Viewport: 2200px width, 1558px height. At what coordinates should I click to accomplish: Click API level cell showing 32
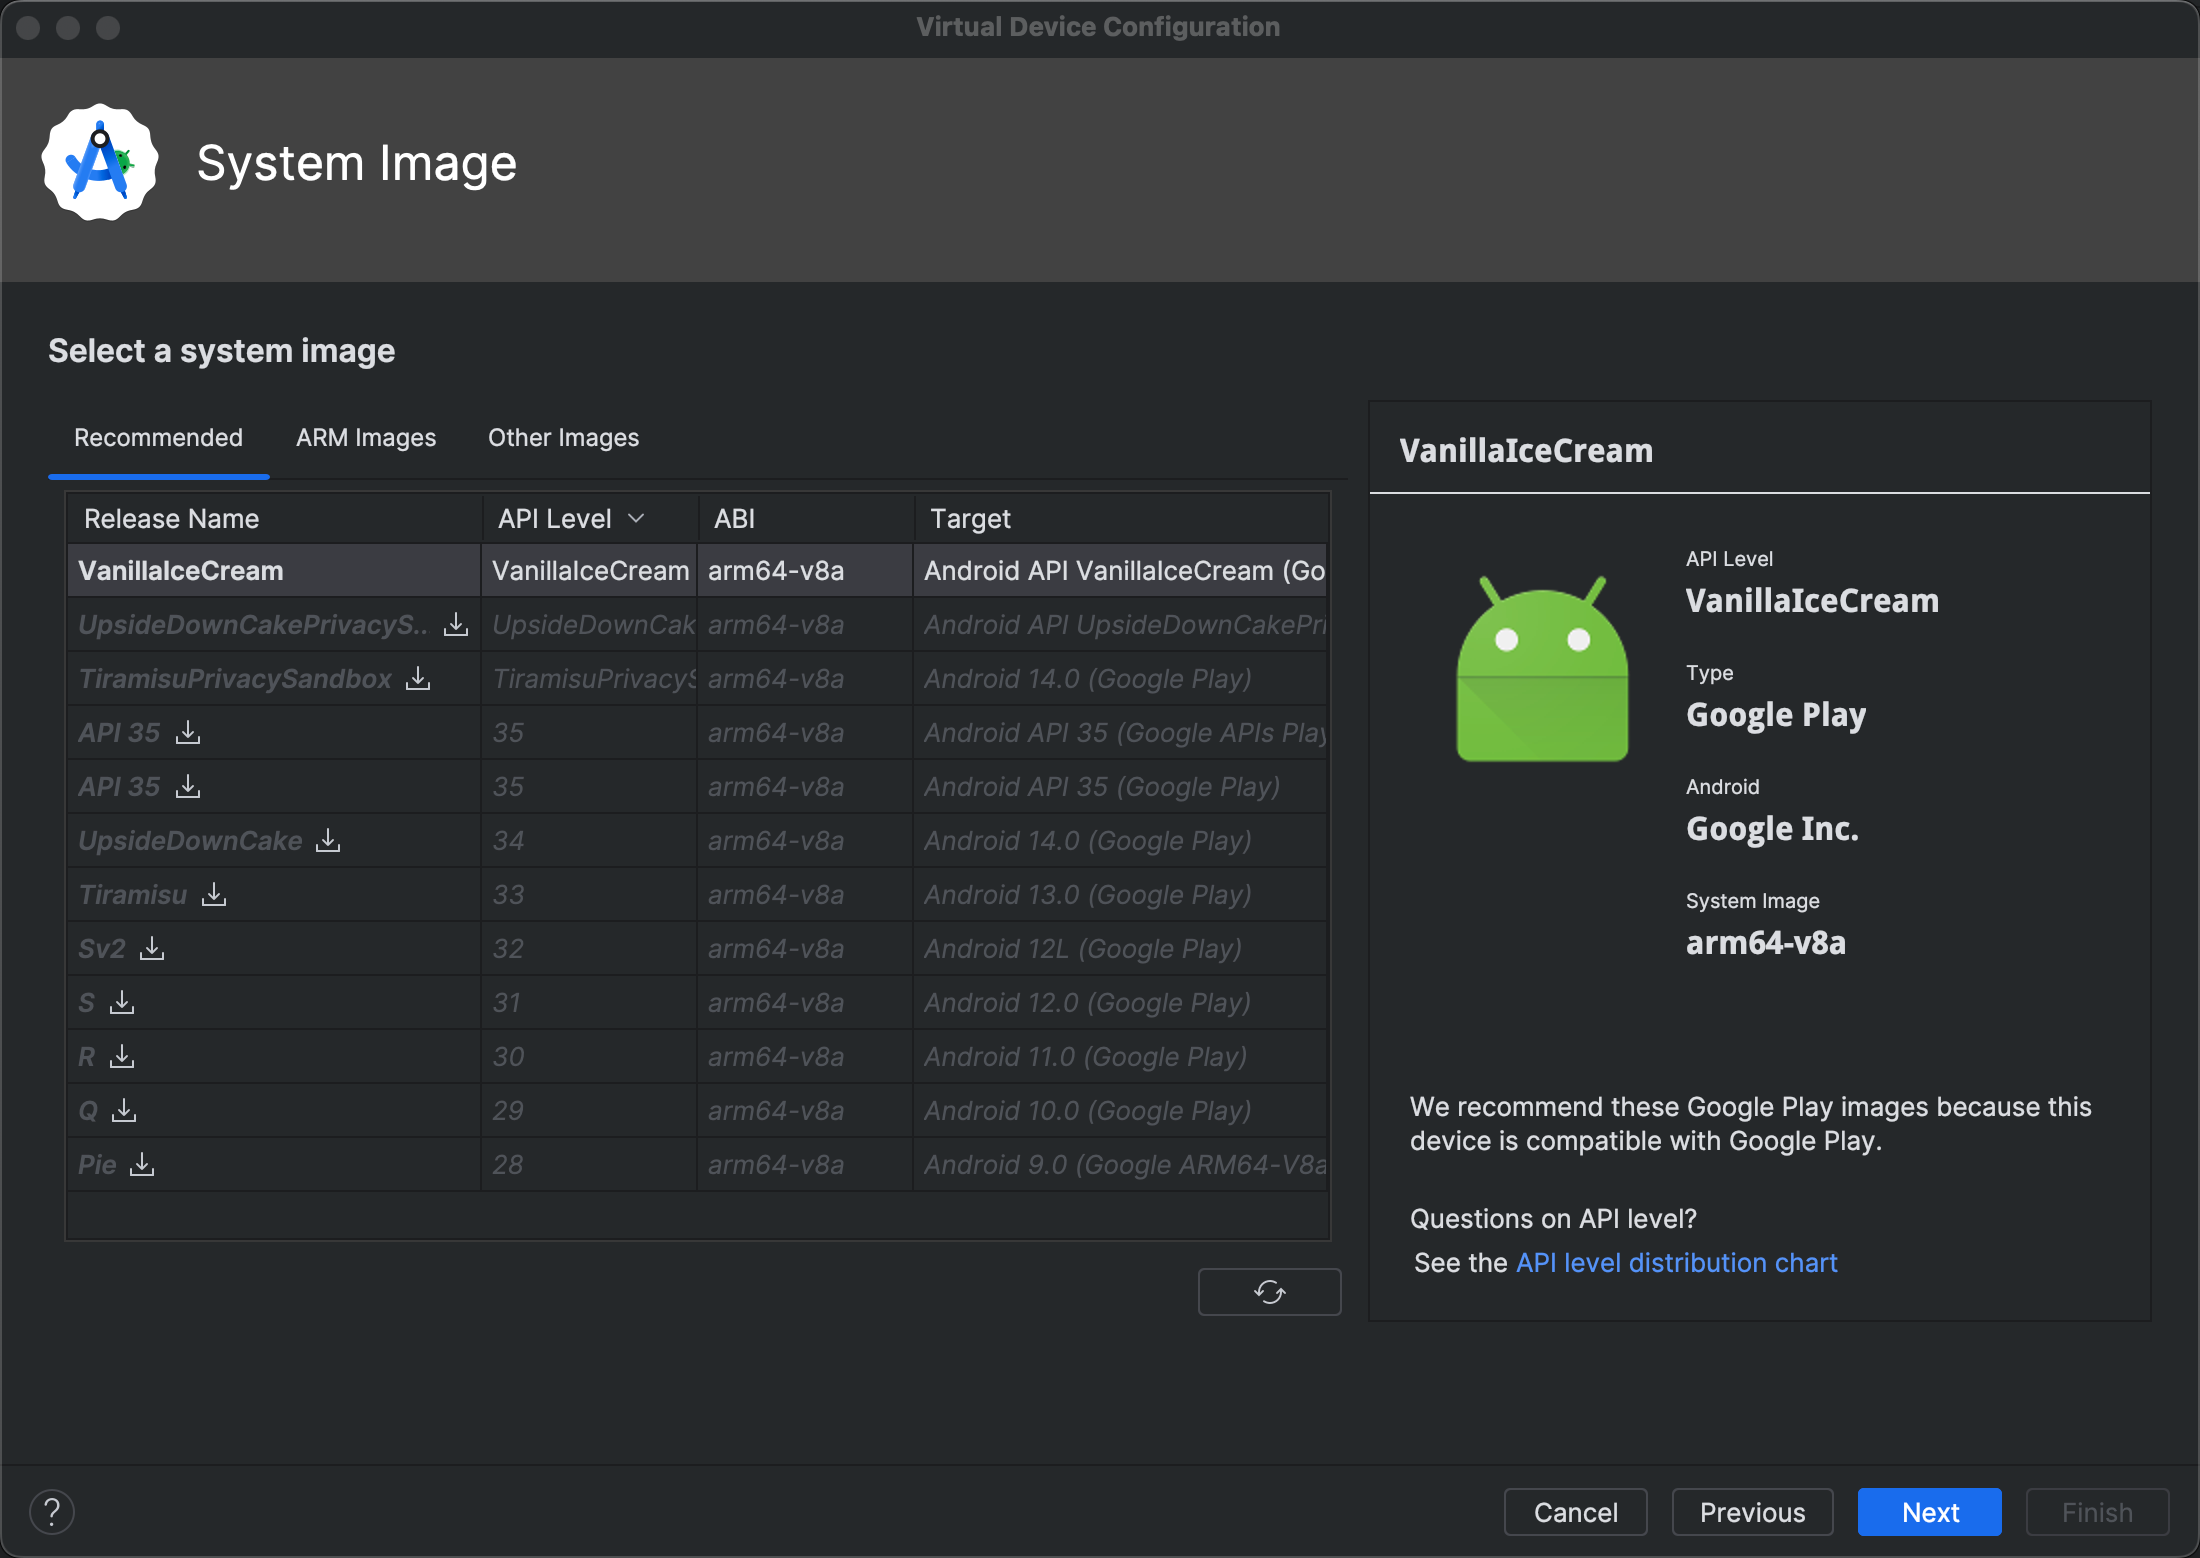coord(589,948)
